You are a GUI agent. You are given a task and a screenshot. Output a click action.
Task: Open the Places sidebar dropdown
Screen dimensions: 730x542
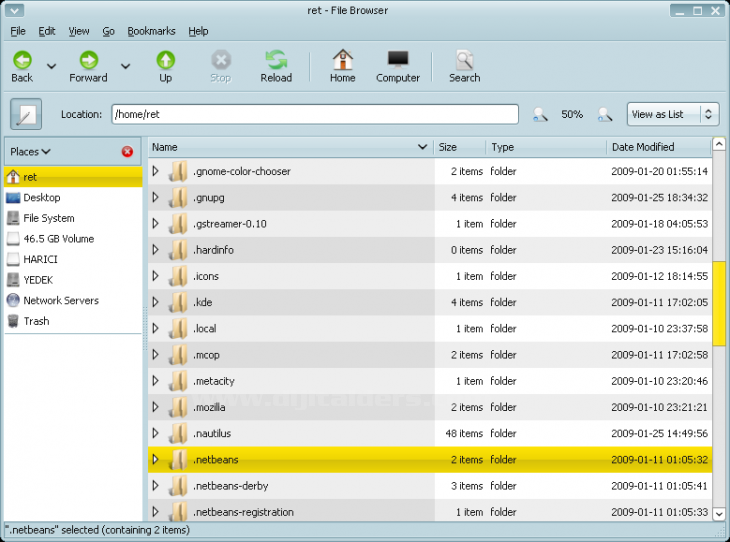click(31, 152)
